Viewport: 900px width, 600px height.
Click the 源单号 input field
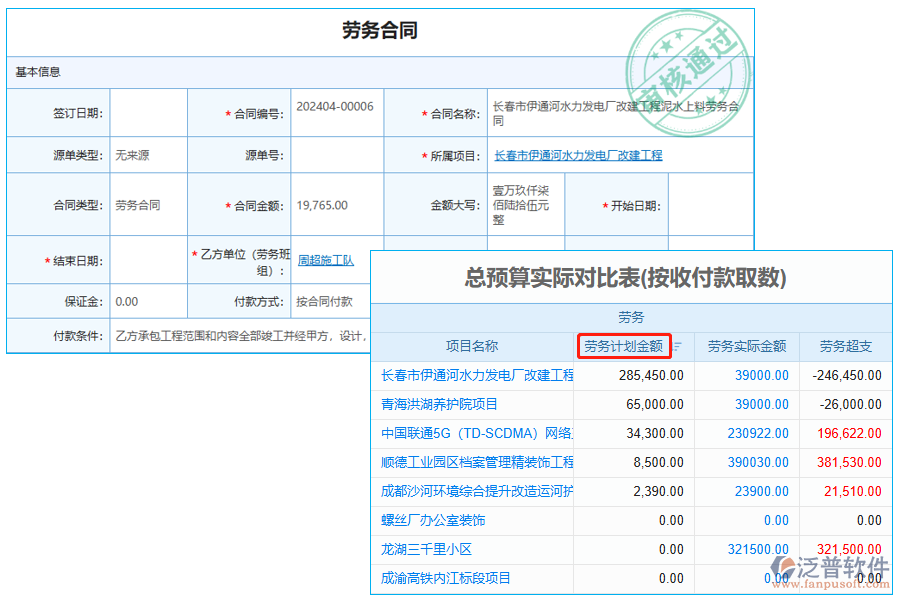coord(337,155)
